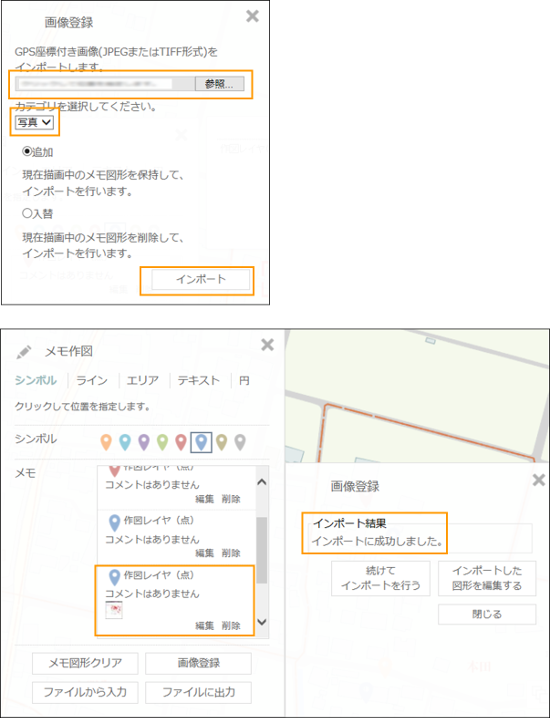Select the orange pin symbol

(106, 442)
